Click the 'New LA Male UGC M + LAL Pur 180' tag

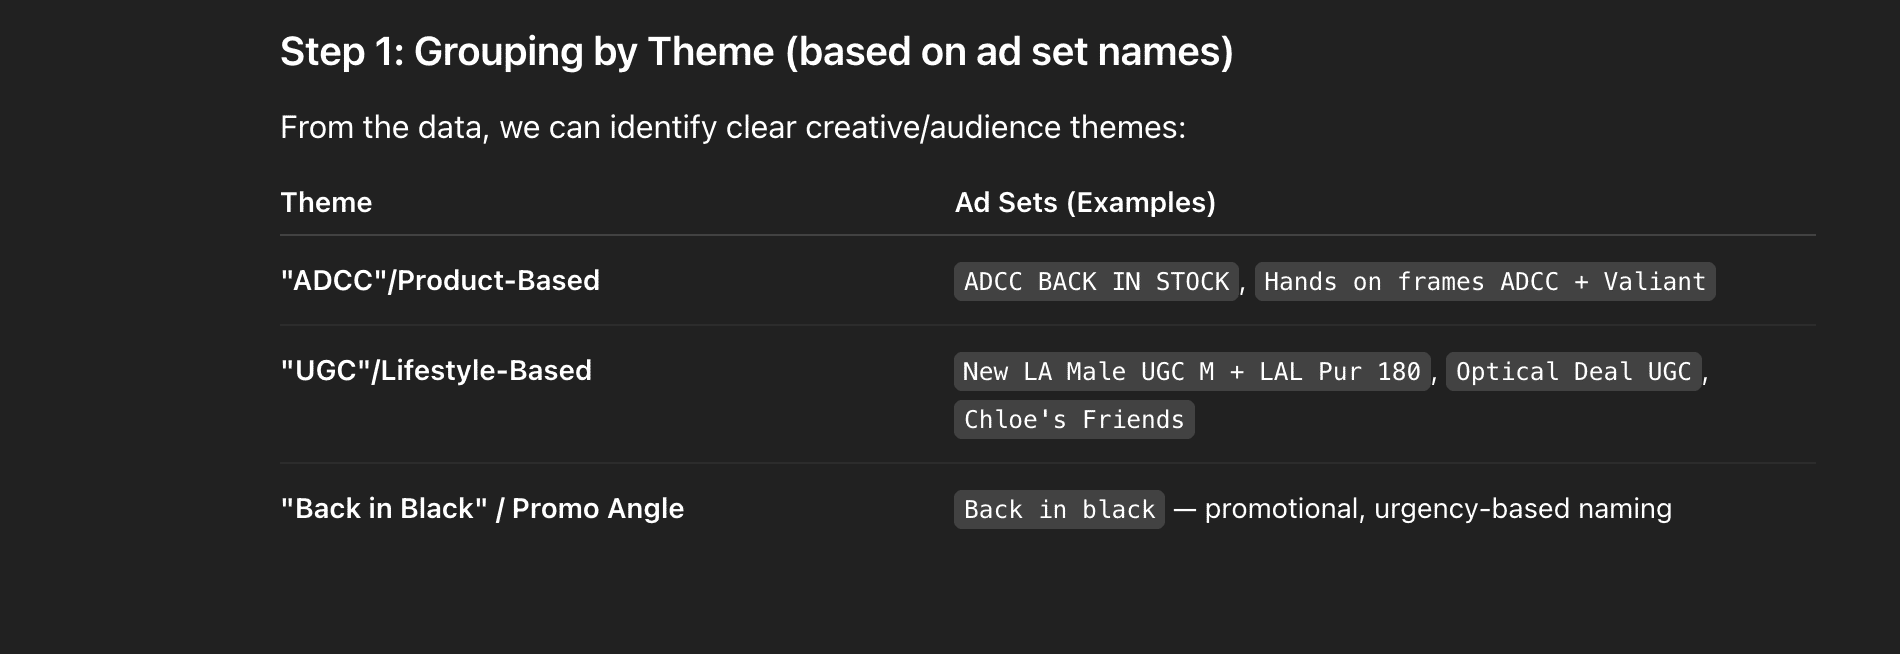tap(1191, 372)
